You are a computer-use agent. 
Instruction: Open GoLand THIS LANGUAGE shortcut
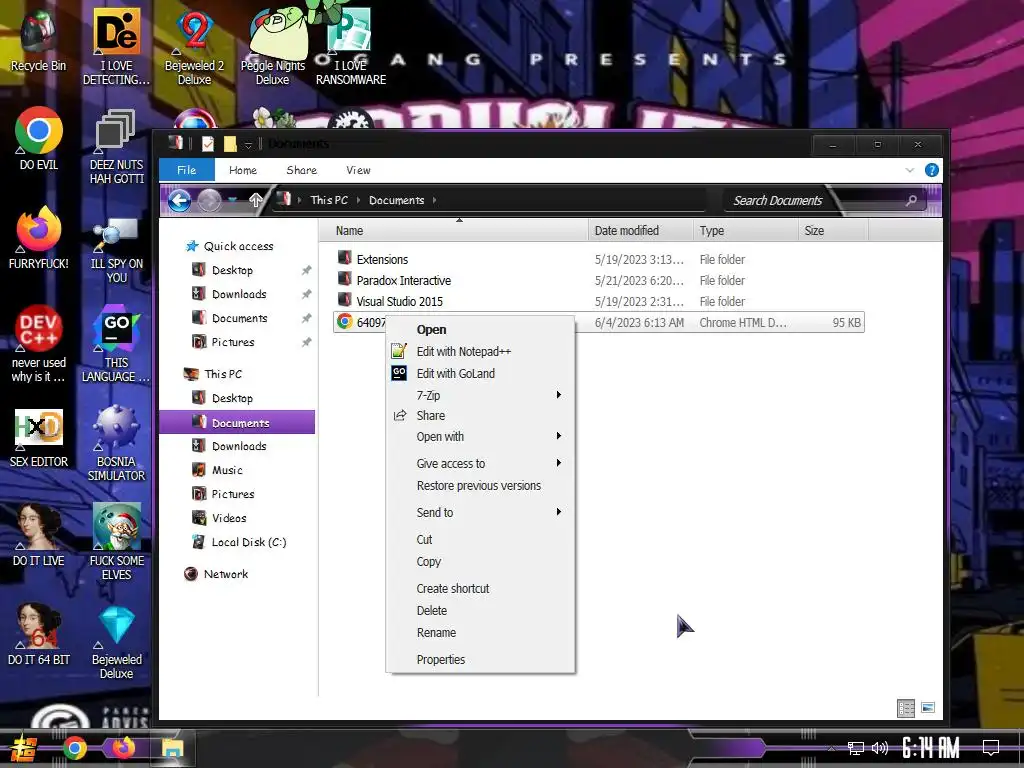click(116, 344)
